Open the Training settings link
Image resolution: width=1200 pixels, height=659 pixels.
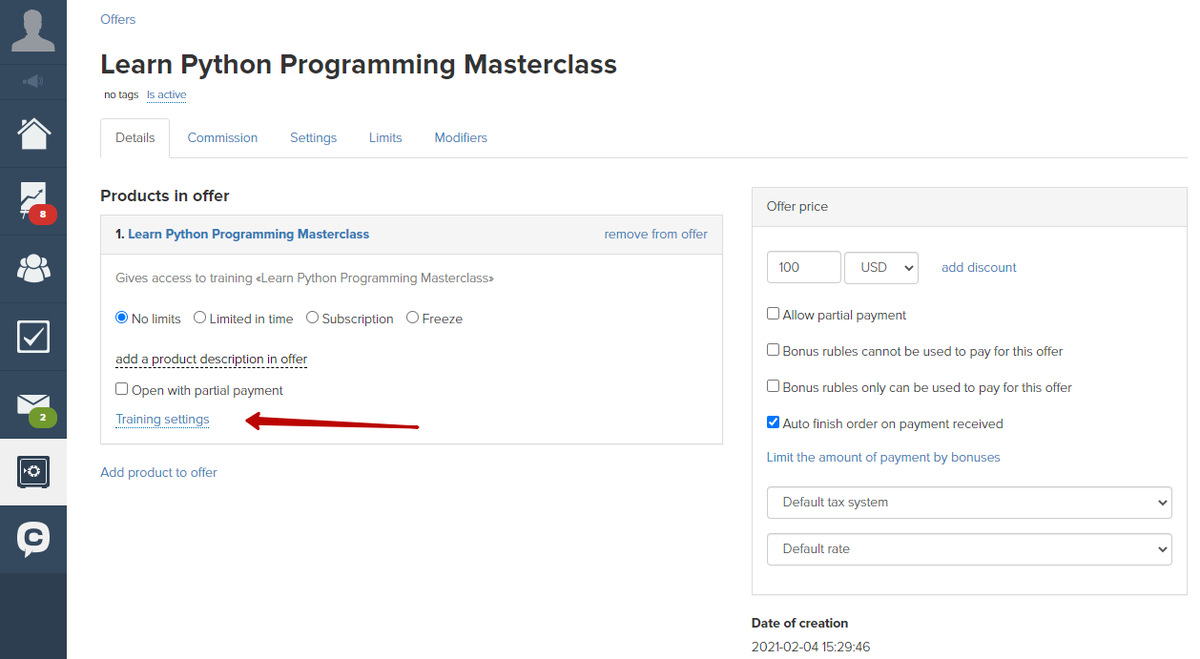coord(162,419)
